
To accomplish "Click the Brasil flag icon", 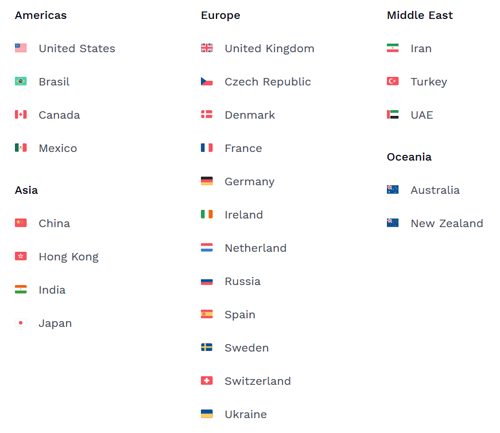I will click(21, 81).
